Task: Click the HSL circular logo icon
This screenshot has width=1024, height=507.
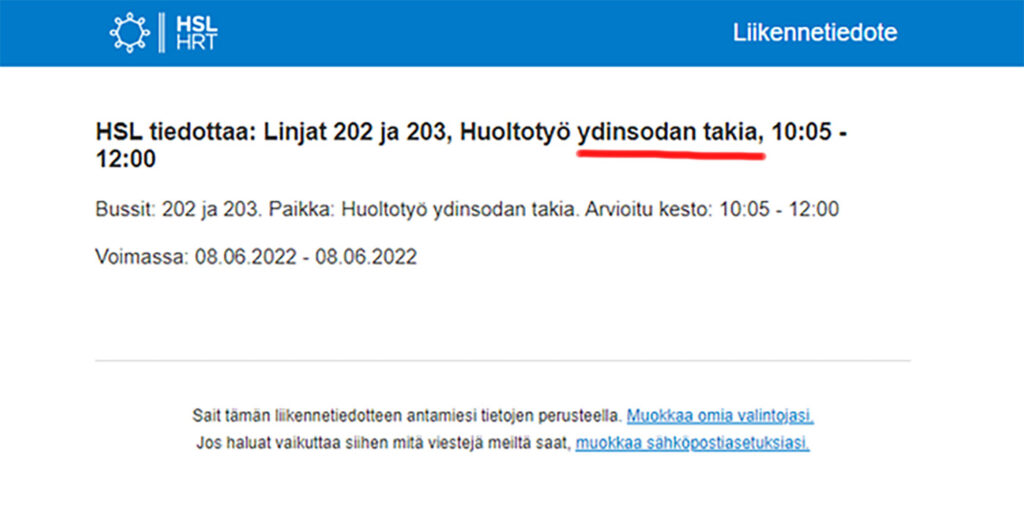Action: coord(129,32)
